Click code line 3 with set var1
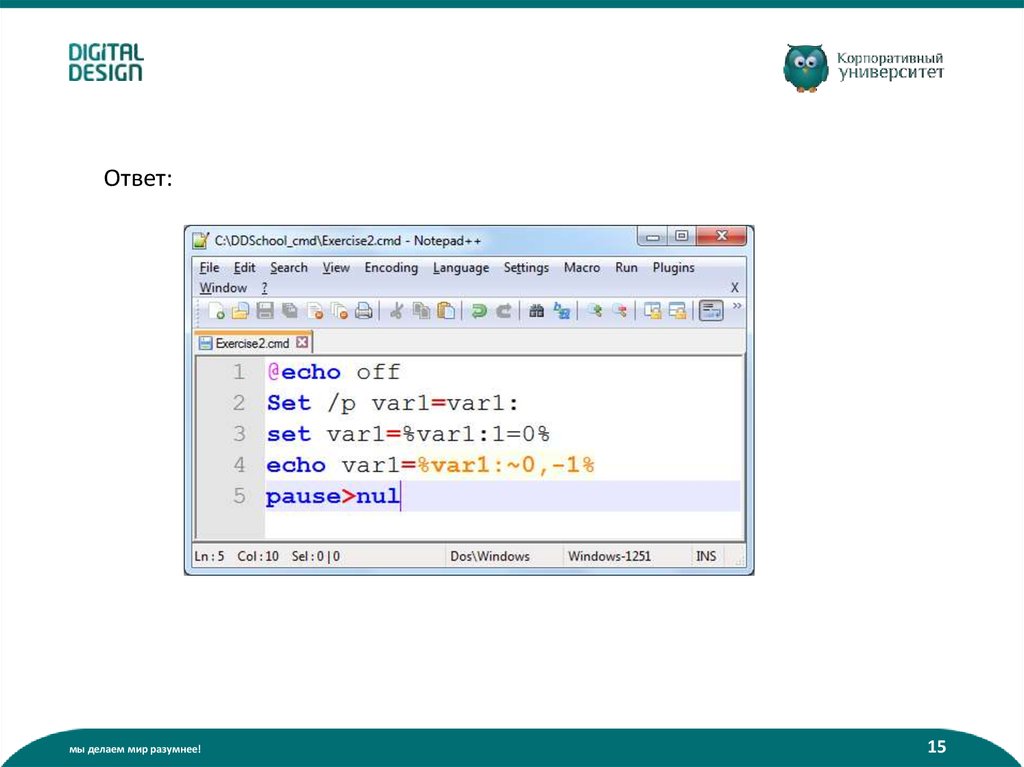Screen dimensions: 1024x767 point(408,434)
